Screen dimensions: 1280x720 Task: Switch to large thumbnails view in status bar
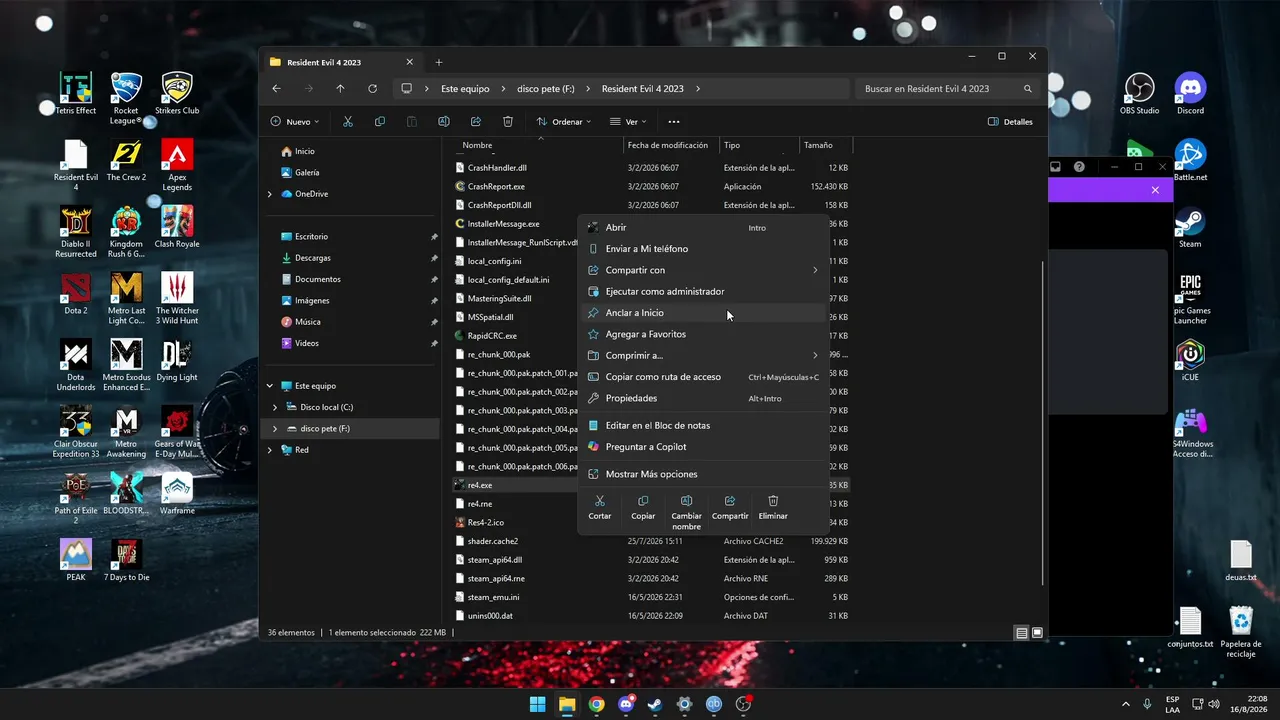pos(1037,633)
